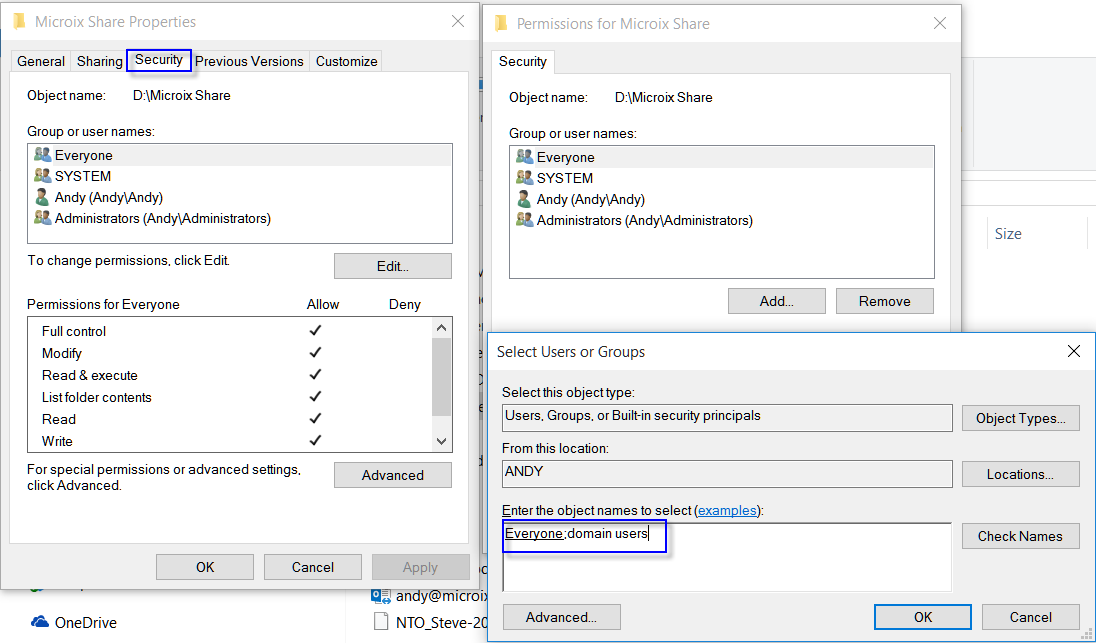Click Administrators group icon in Permissions dialog

pos(524,220)
